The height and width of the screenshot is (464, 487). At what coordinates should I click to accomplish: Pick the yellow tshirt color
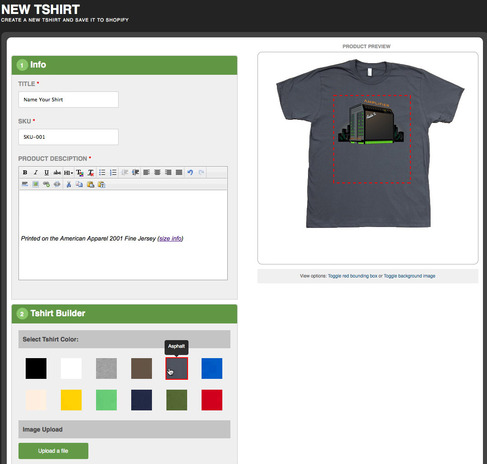71,400
